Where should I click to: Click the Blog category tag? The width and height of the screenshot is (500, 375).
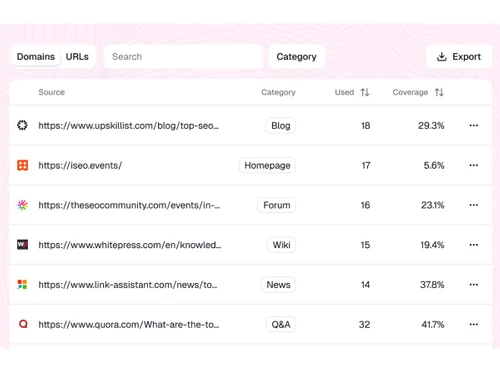(281, 126)
